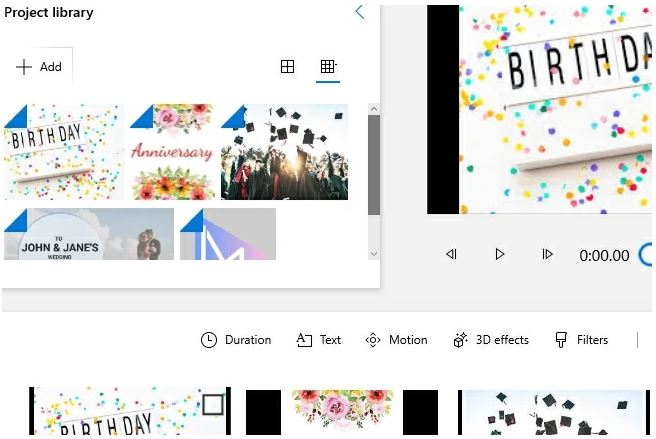Click the library scrollbar up arrow
Screen dimensions: 656x439
pos(374,109)
